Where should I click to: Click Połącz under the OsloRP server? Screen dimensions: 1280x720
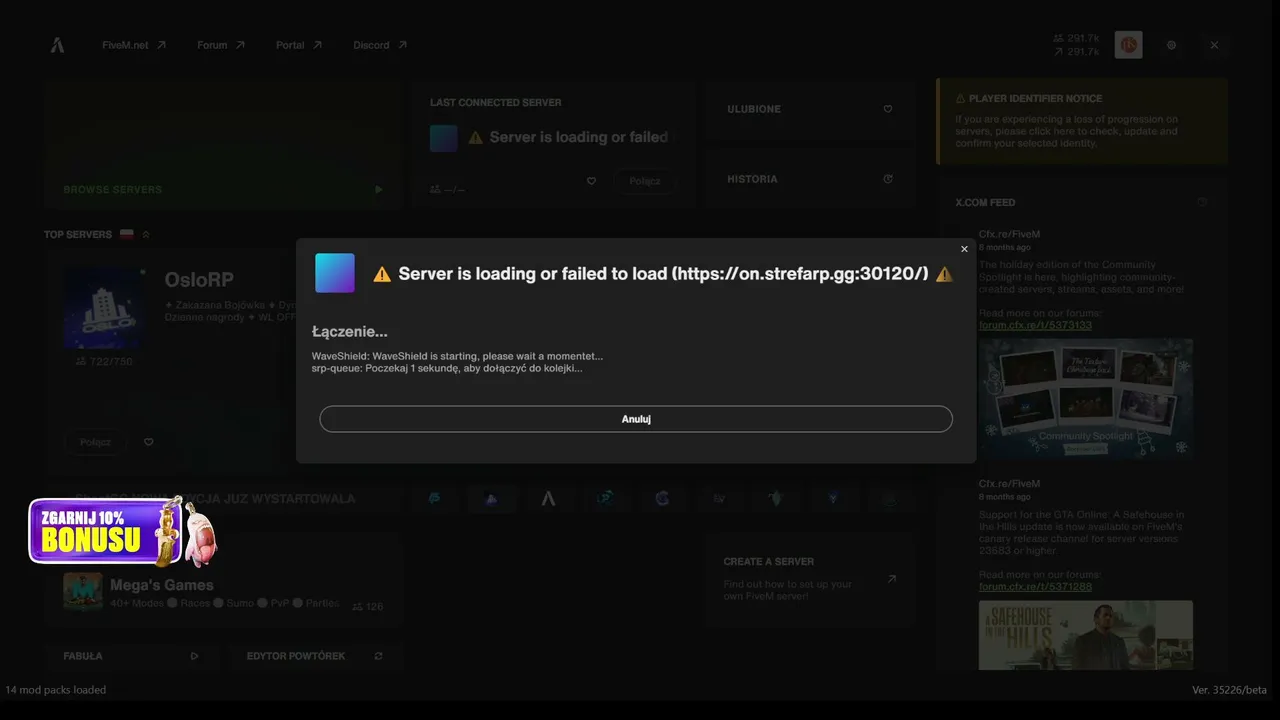(96, 442)
